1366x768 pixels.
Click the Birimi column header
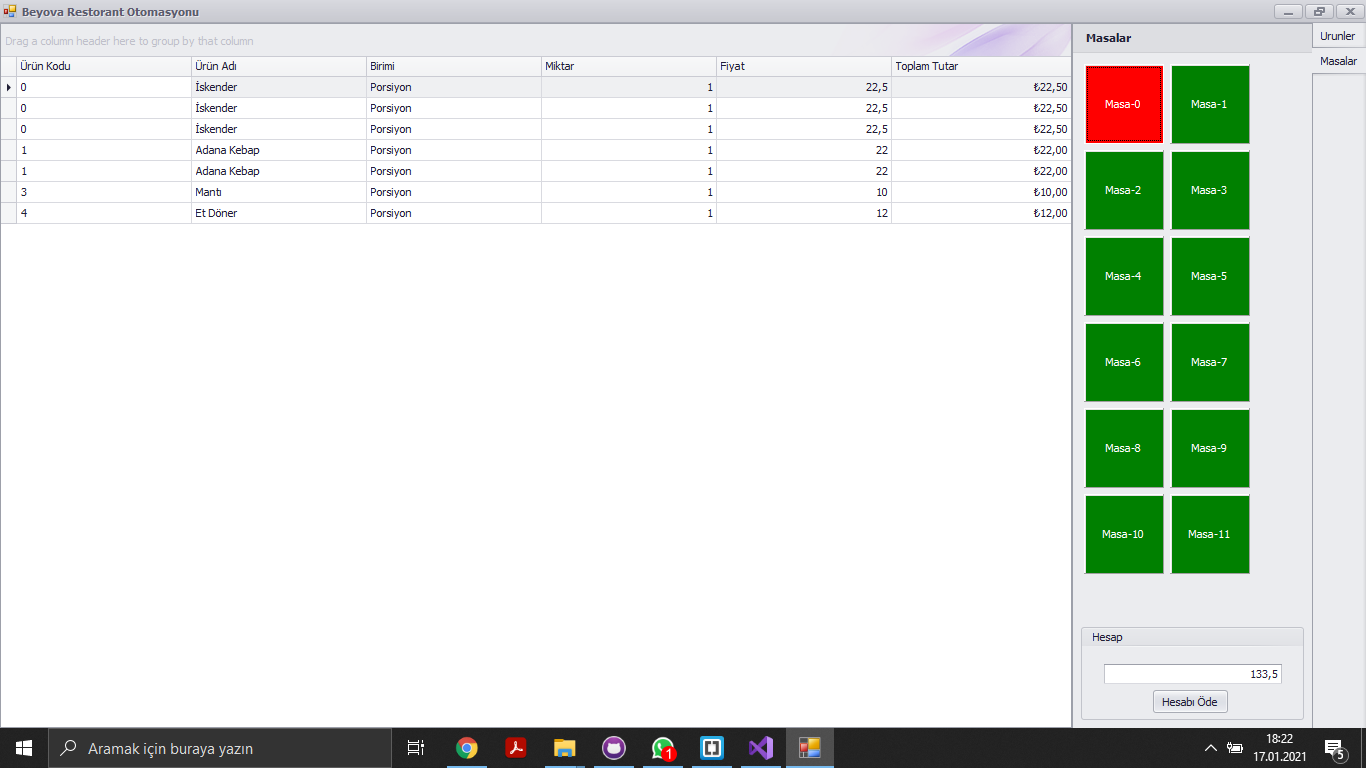[x=454, y=66]
